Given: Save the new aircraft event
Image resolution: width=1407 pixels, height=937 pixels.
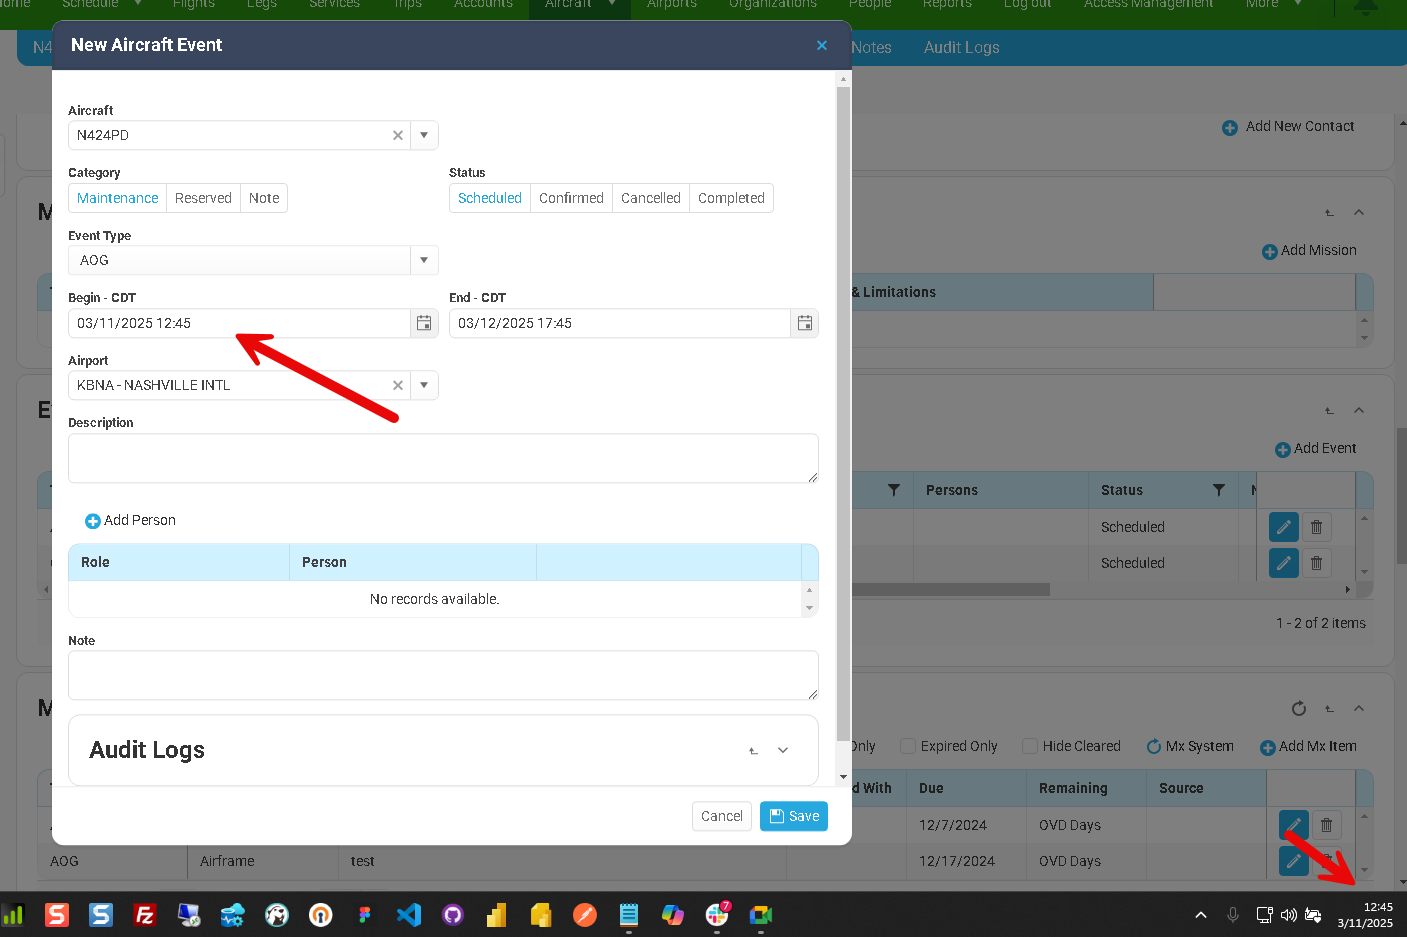Looking at the screenshot, I should 794,816.
